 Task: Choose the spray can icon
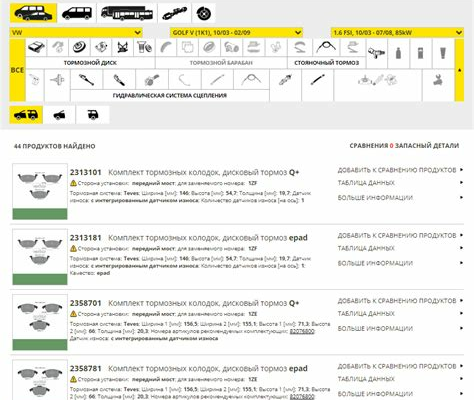point(421,53)
